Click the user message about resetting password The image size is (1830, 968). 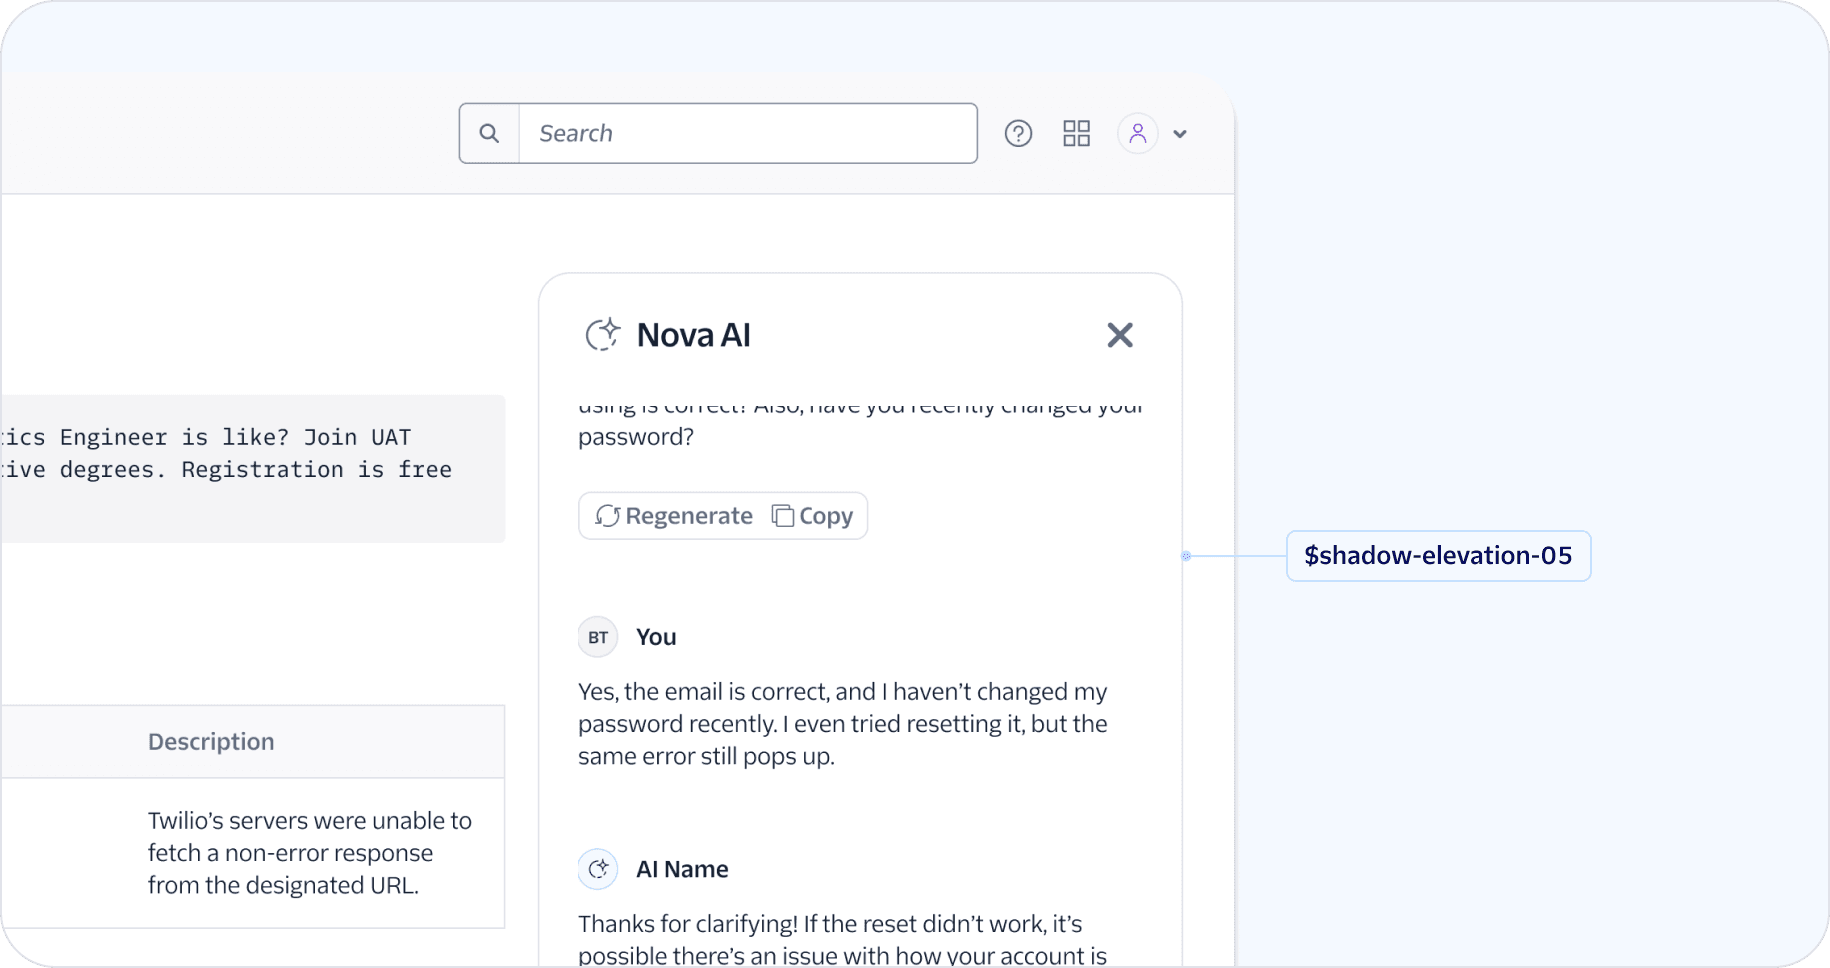point(842,724)
